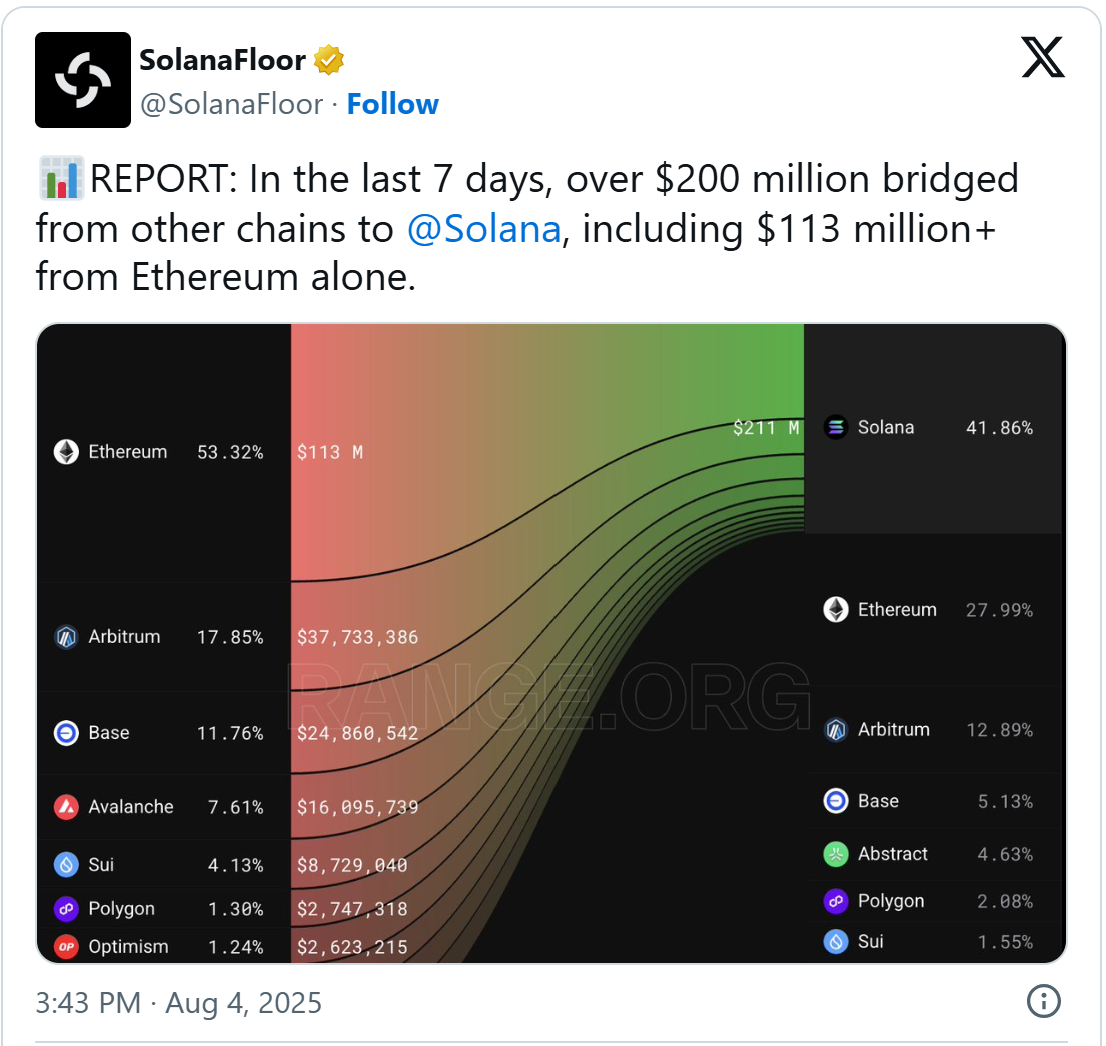The width and height of the screenshot is (1106, 1046).
Task: Click the Follow link
Action: click(392, 104)
